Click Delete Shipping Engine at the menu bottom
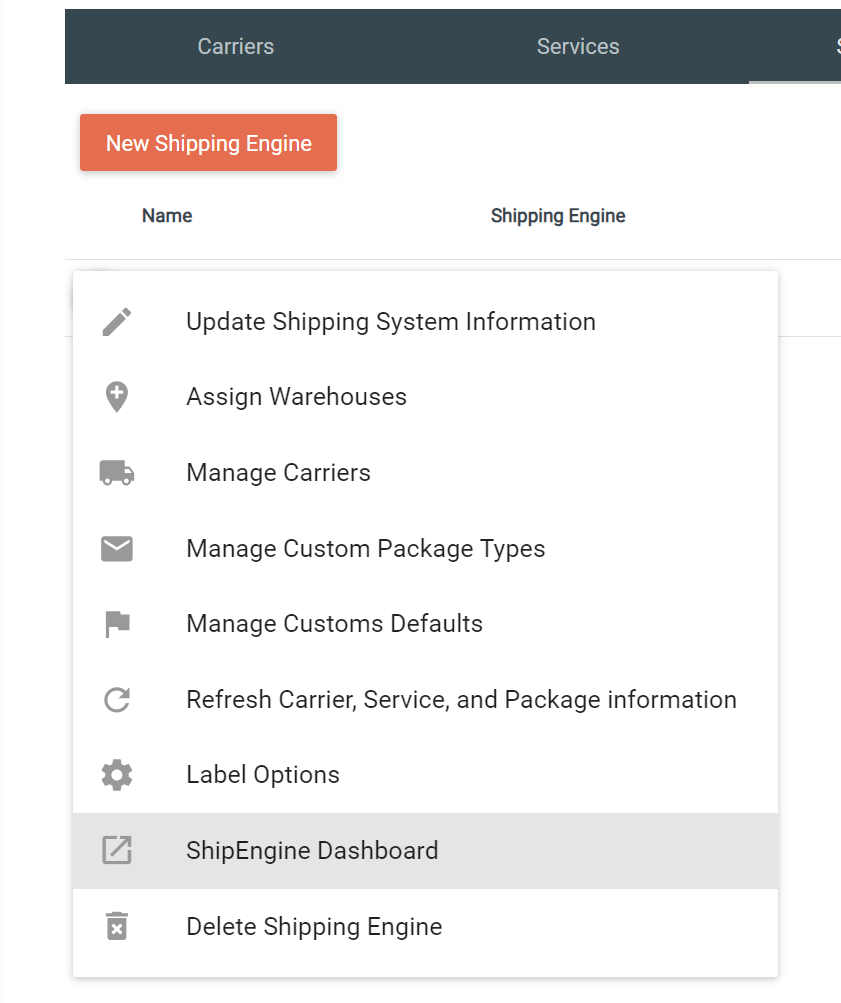The height and width of the screenshot is (1003, 841). [314, 926]
